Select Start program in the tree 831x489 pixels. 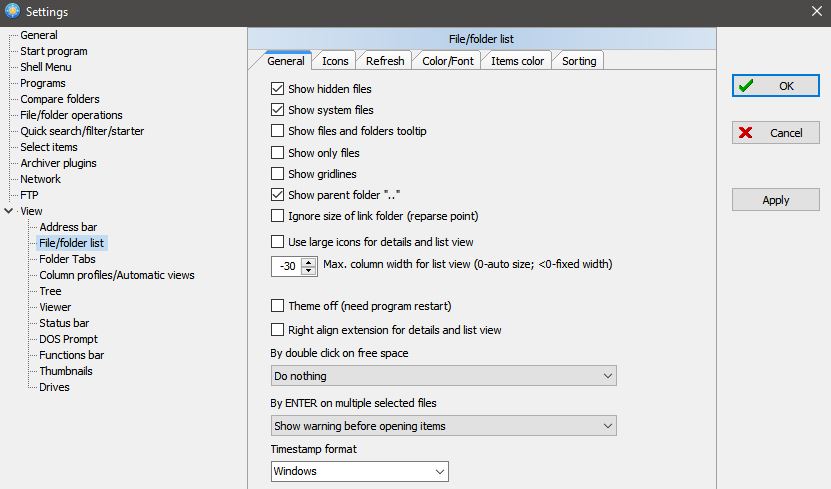(54, 51)
